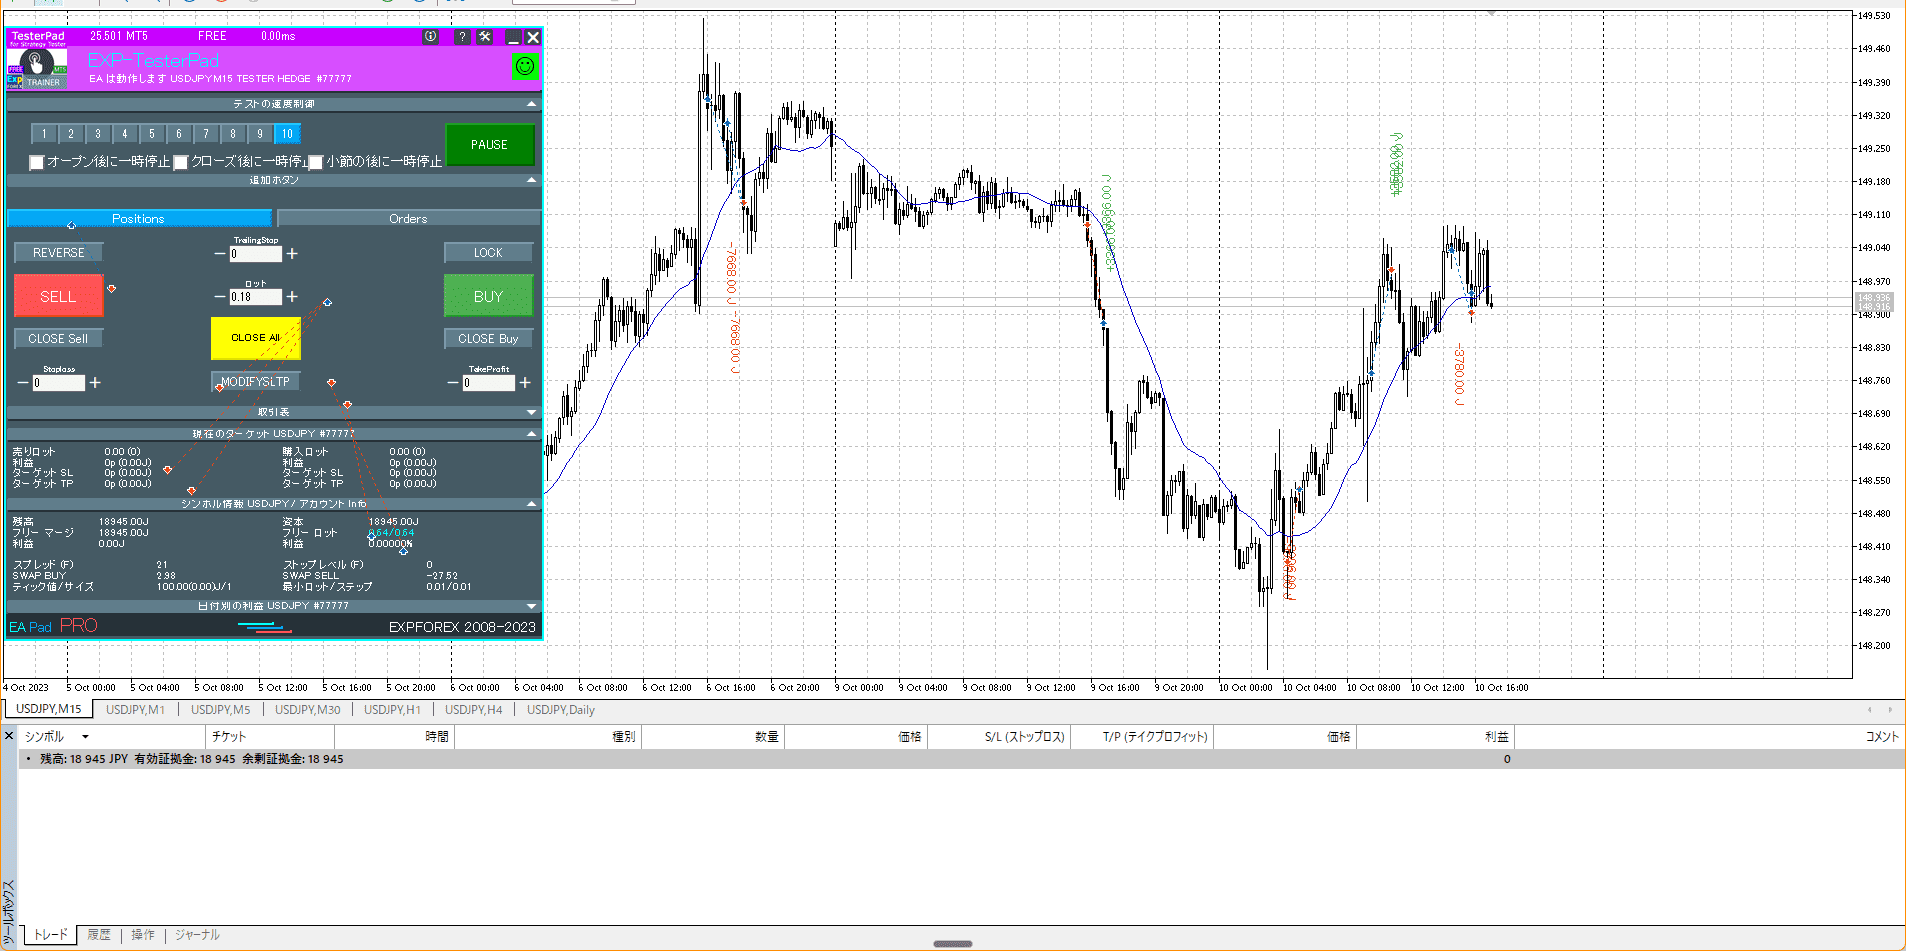Enable pause after bar checkbox
The image size is (1906, 951).
(316, 162)
